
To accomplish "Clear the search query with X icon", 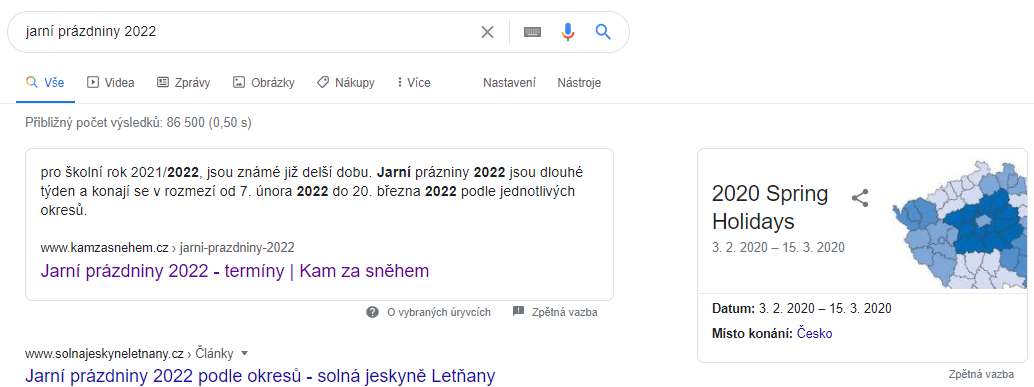I will (x=487, y=32).
